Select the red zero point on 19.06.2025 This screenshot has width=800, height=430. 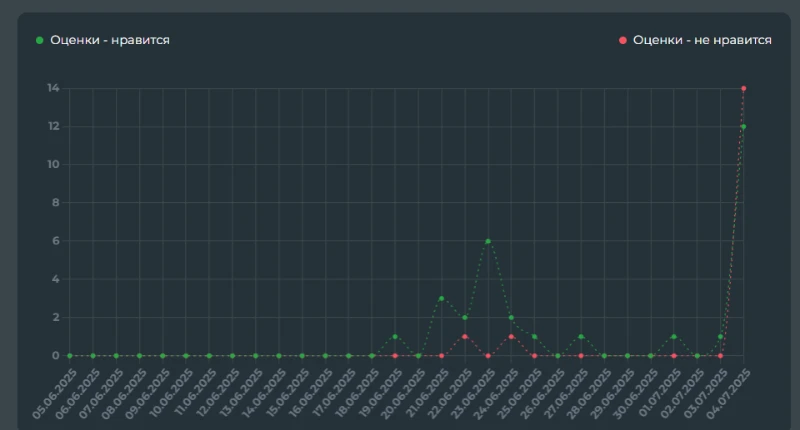395,356
